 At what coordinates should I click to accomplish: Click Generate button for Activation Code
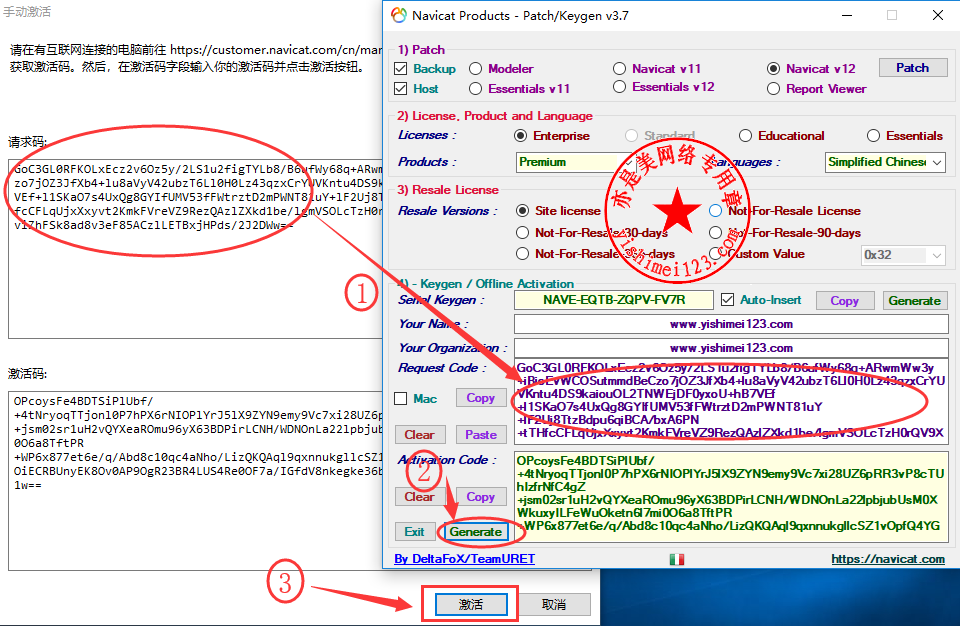476,532
